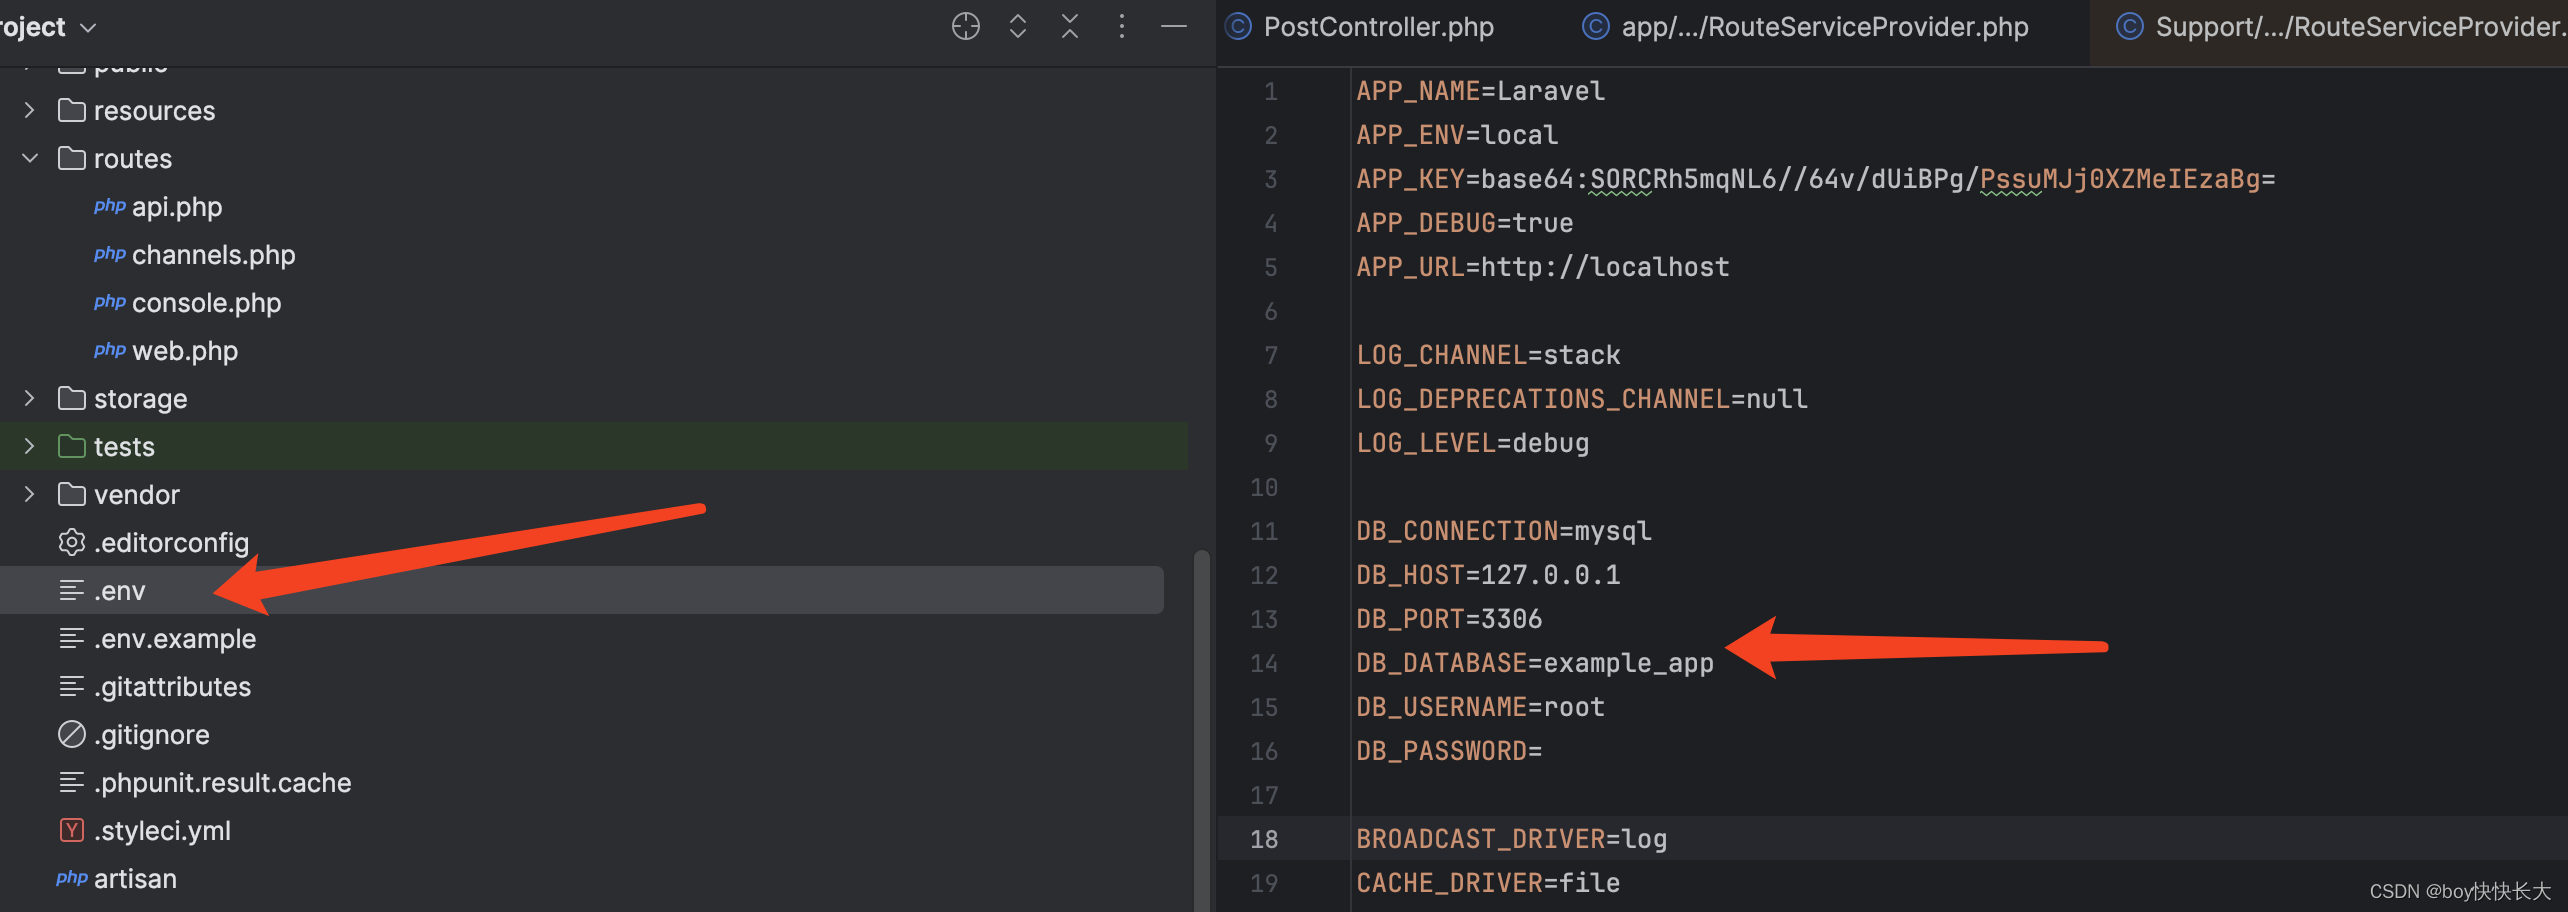The image size is (2568, 912).
Task: Expand the tests folder
Action: (x=29, y=446)
